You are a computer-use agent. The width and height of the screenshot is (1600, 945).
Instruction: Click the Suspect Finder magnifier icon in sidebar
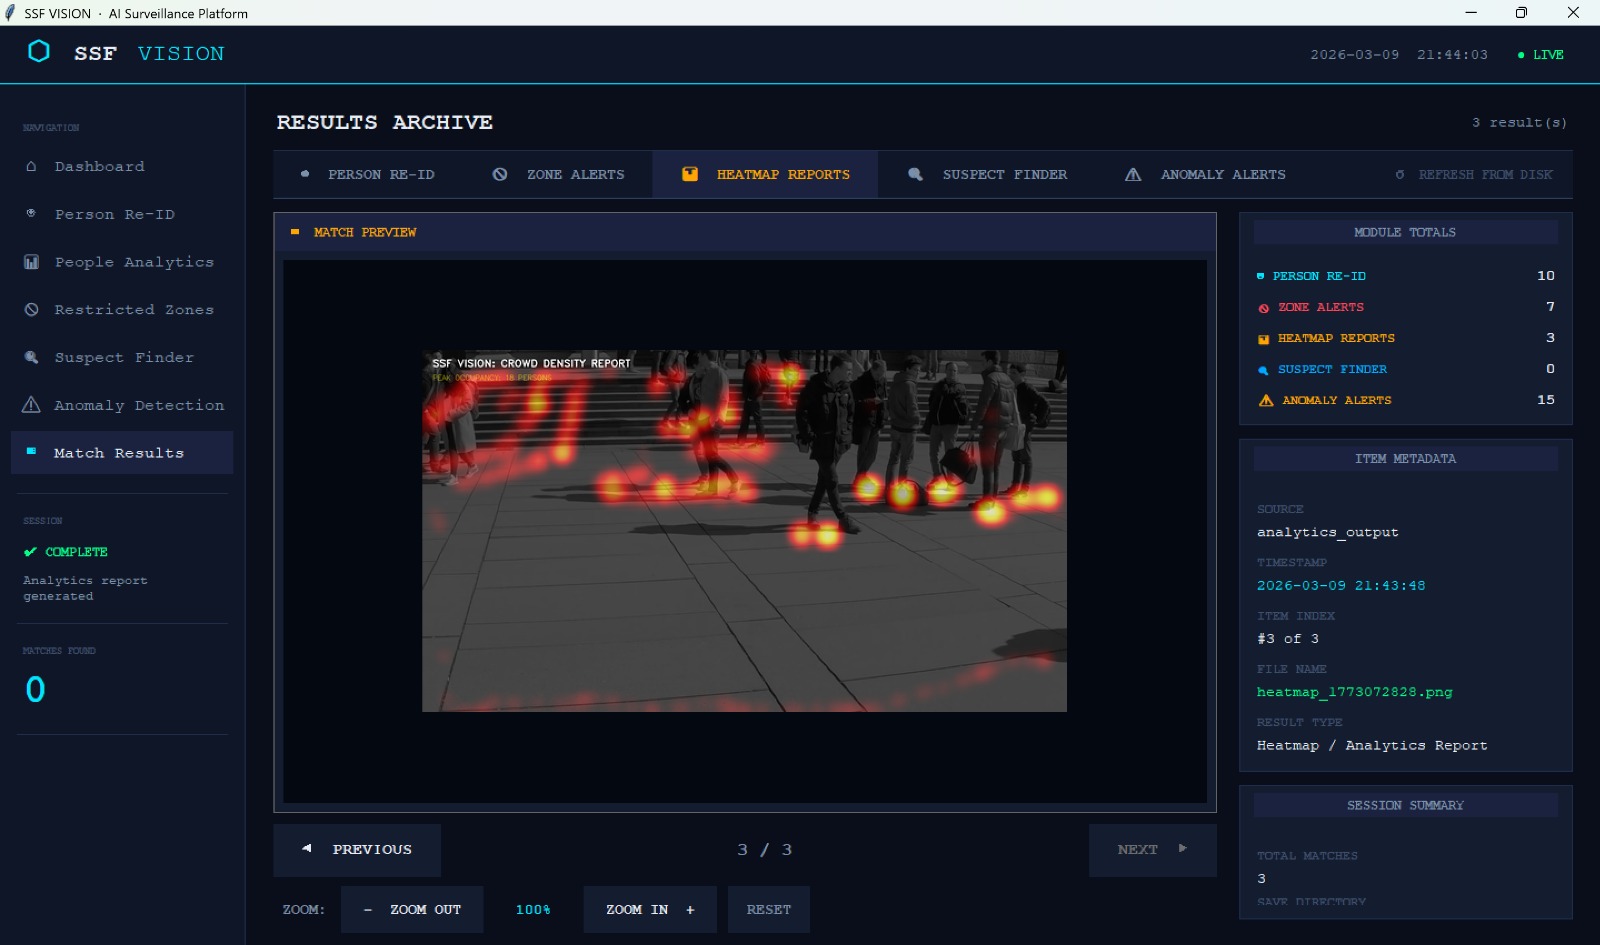click(31, 357)
